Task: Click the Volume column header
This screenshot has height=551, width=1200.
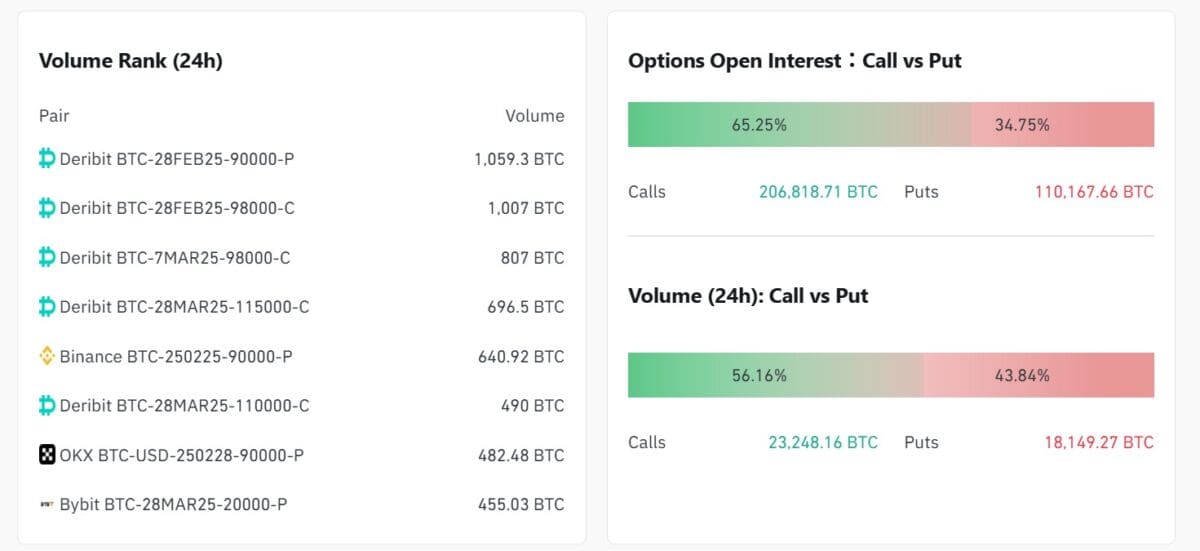Action: tap(534, 116)
